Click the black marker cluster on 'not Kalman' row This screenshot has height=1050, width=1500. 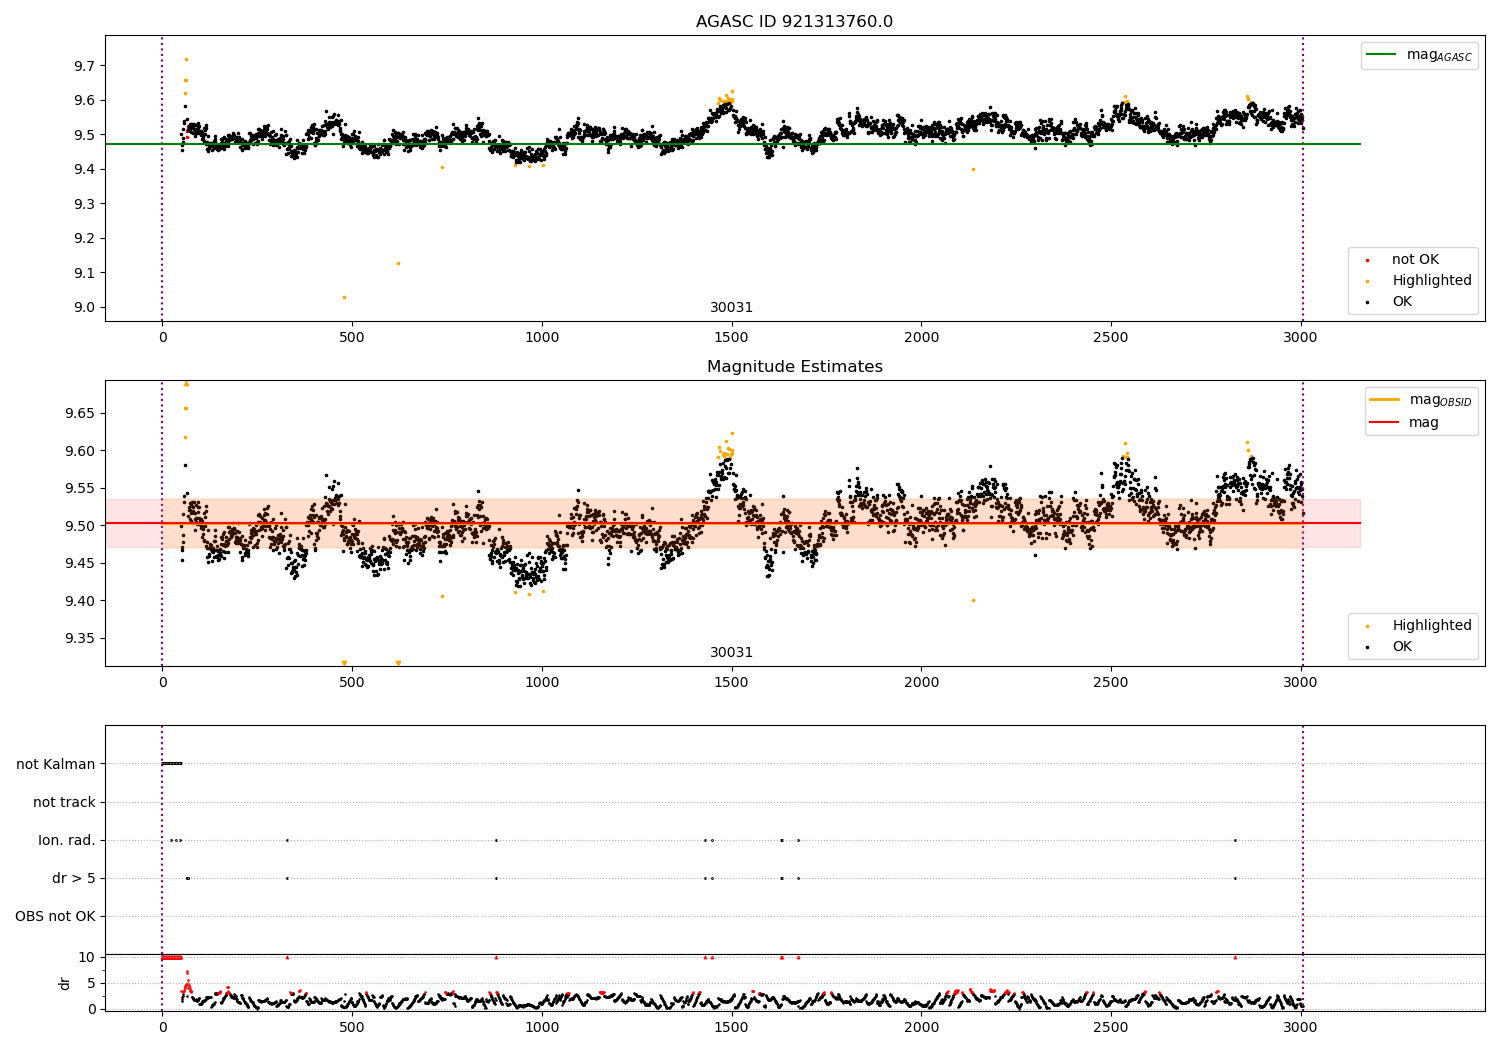pyautogui.click(x=172, y=764)
